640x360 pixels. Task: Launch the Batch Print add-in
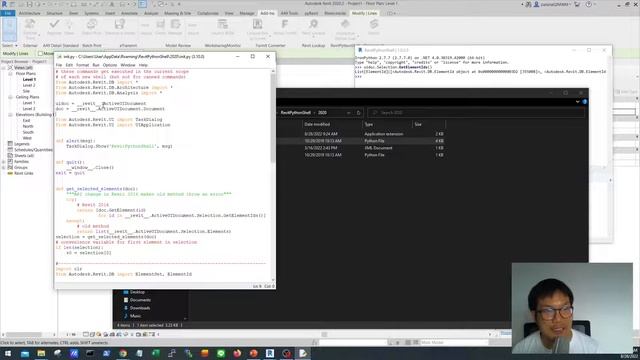coord(91,27)
